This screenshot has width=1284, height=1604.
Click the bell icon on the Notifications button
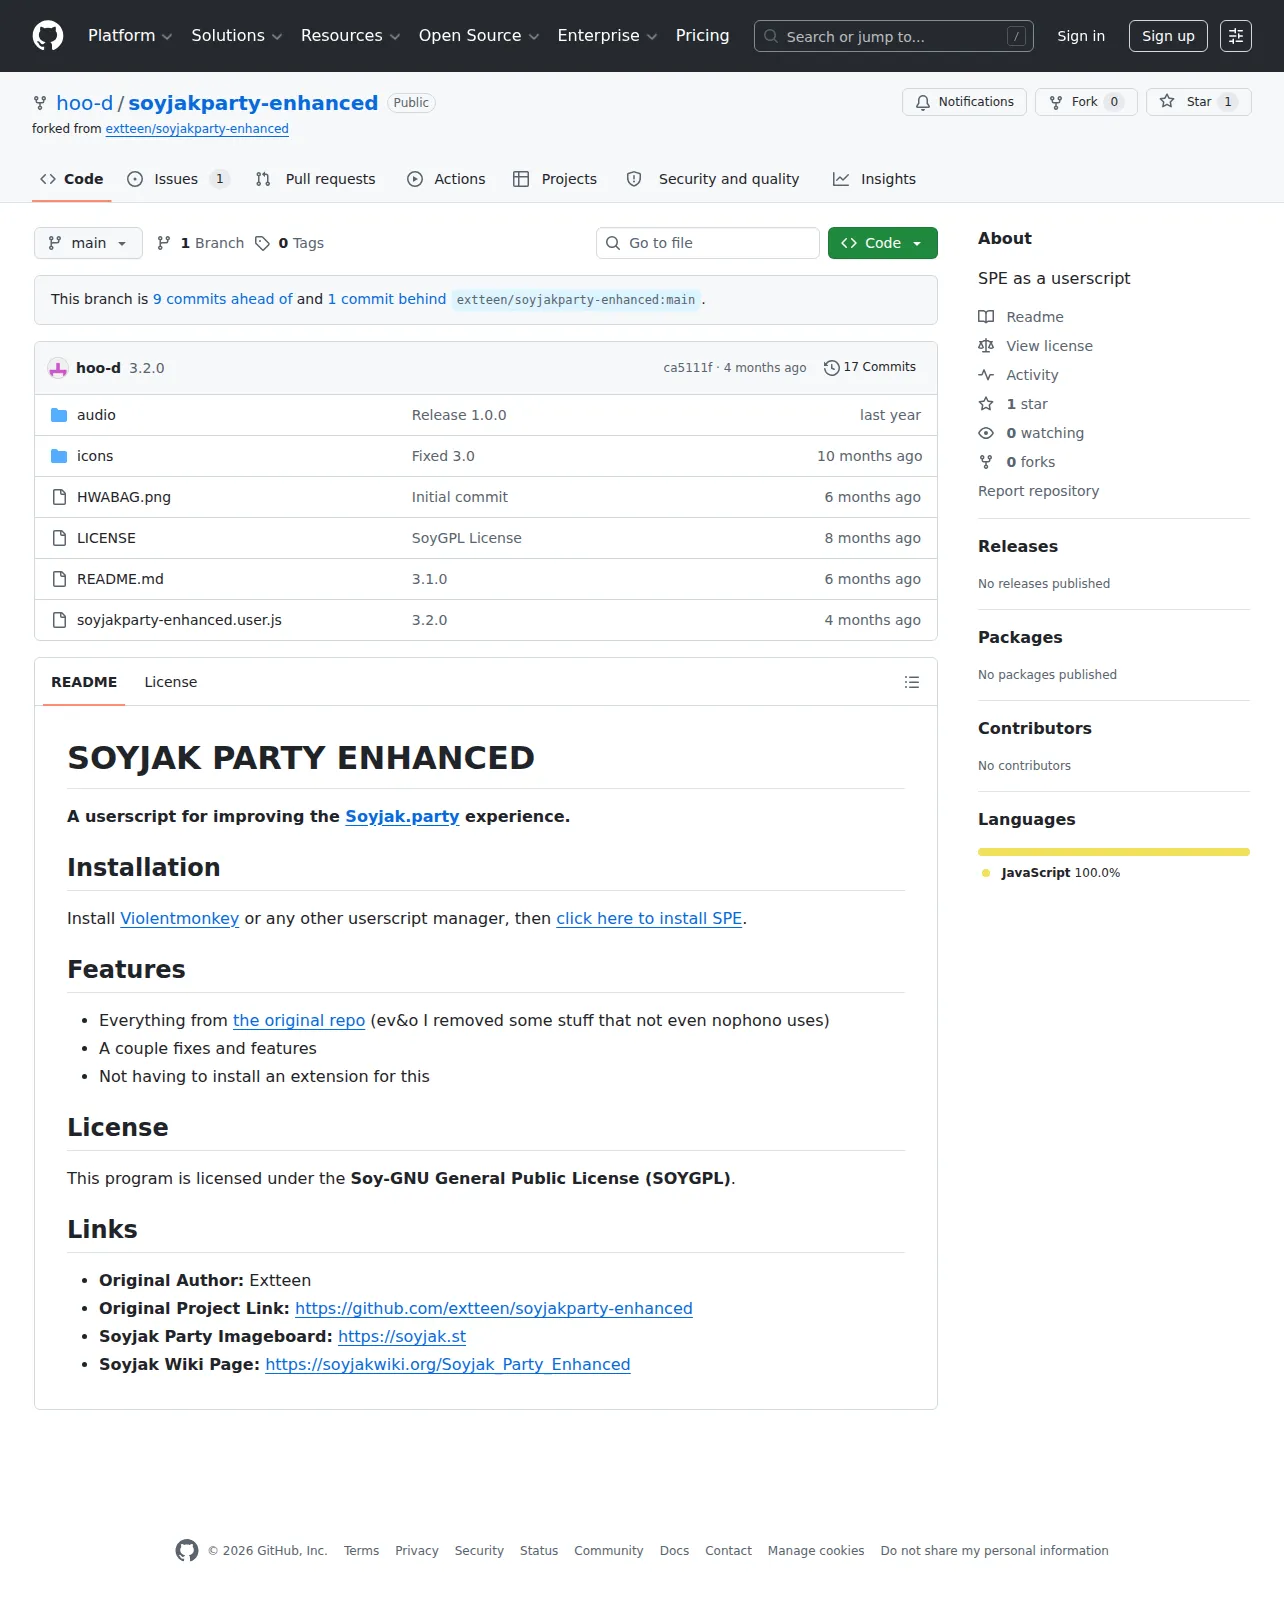[x=923, y=102]
